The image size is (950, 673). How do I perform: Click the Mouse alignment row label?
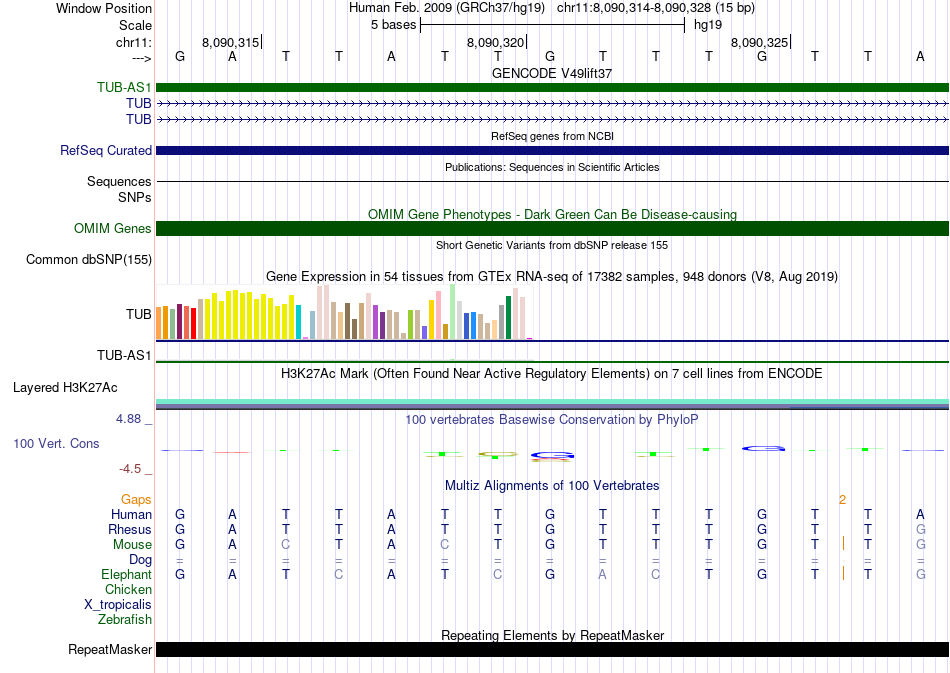click(132, 545)
